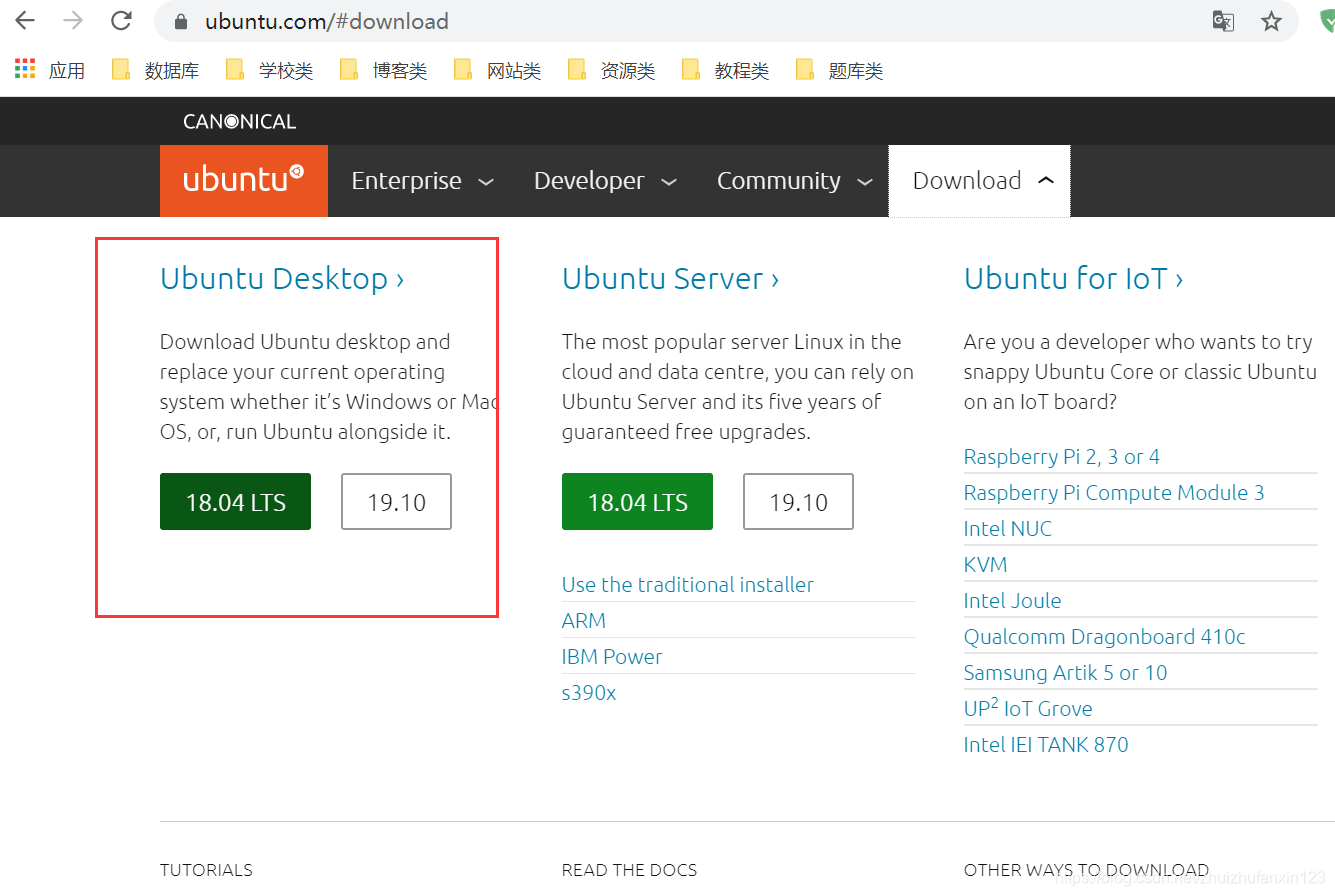This screenshot has width=1335, height=896.
Task: Open the Raspberry Pi 2, 3 or 4 link
Action: (x=1062, y=456)
